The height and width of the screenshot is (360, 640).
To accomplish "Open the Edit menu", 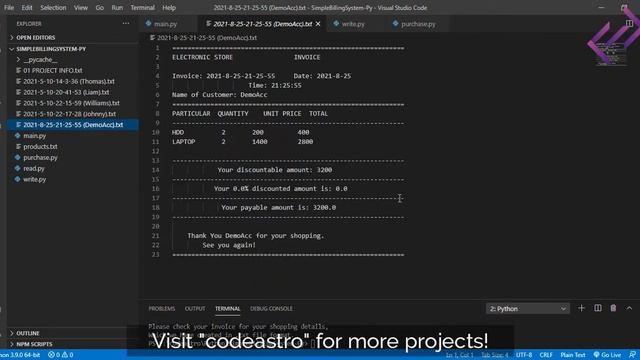I will click(x=27, y=8).
